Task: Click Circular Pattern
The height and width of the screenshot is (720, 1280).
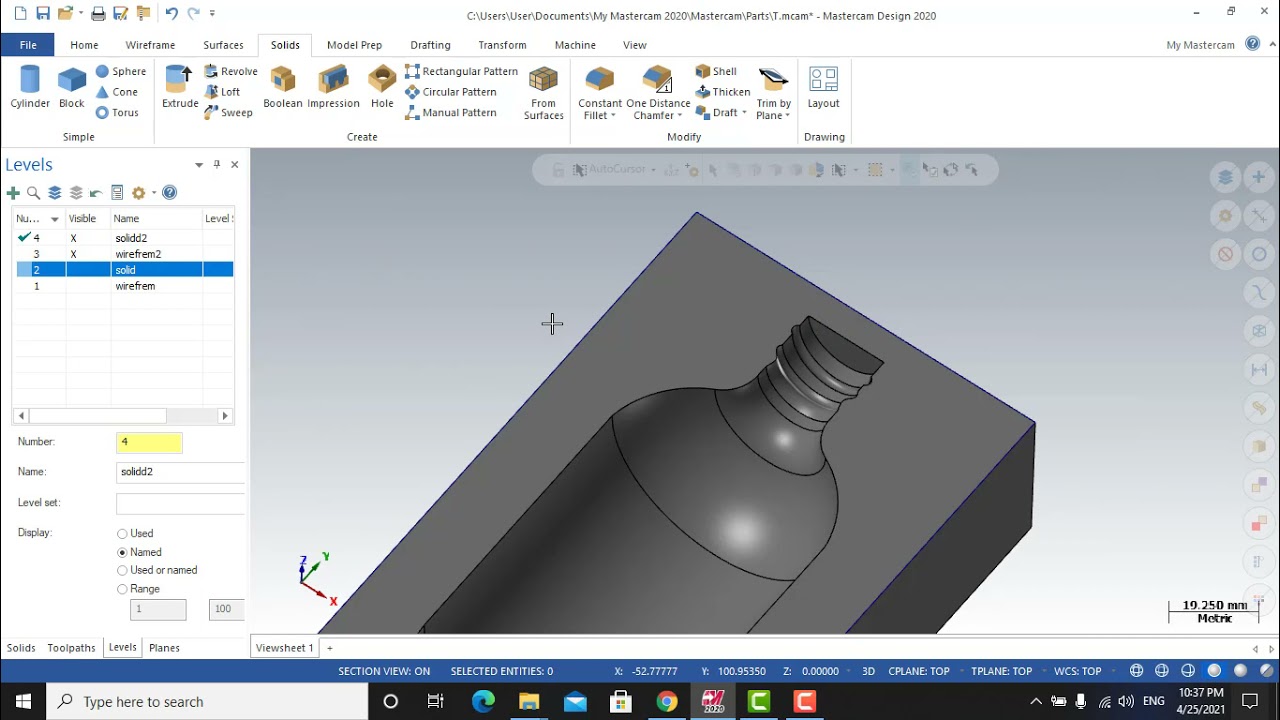Action: (x=450, y=92)
